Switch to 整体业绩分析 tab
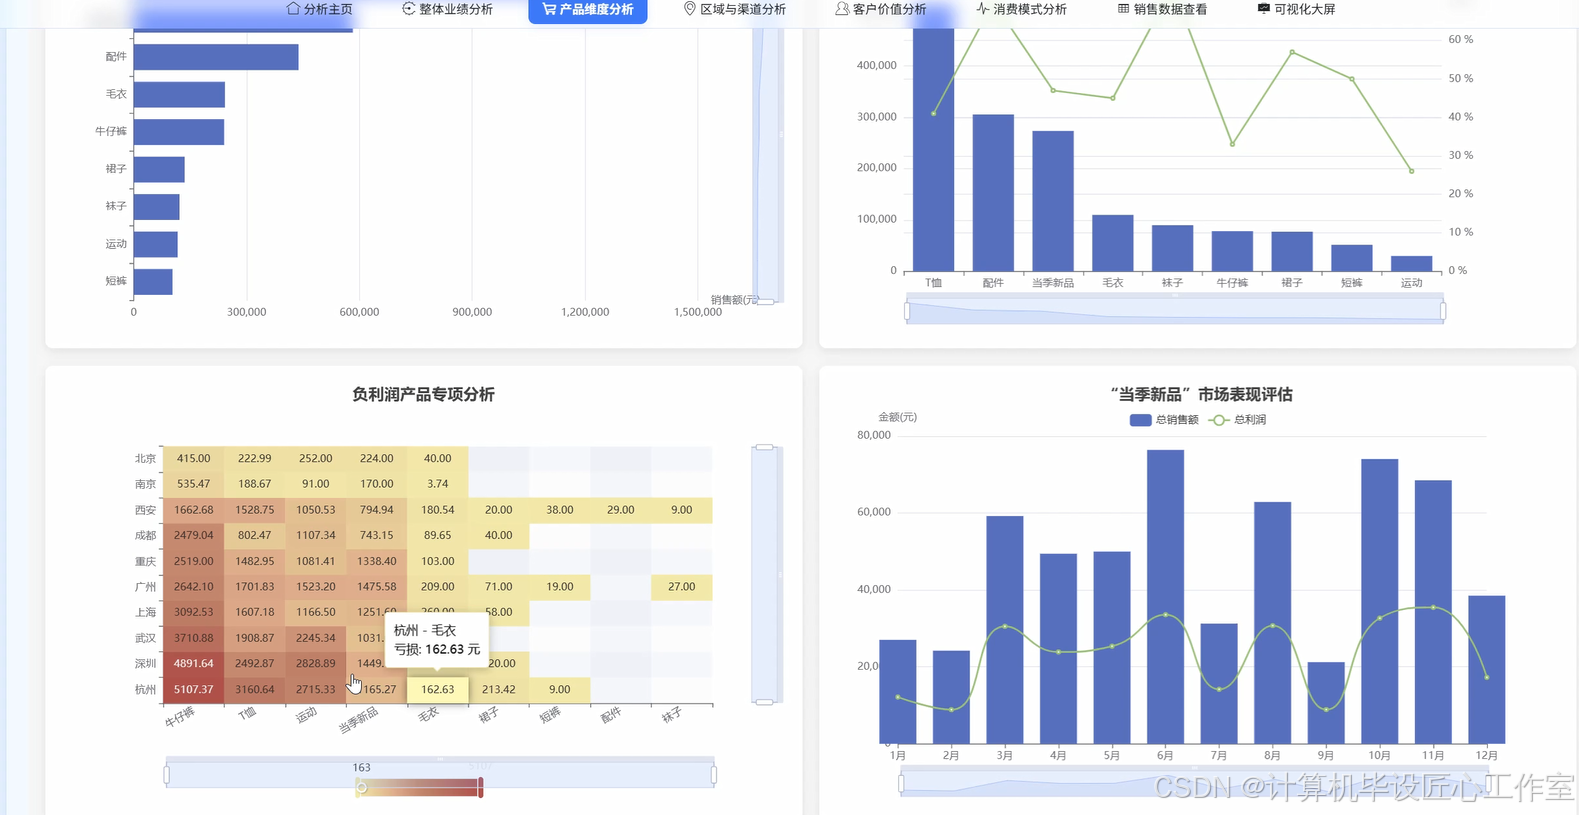The height and width of the screenshot is (815, 1579). point(447,9)
